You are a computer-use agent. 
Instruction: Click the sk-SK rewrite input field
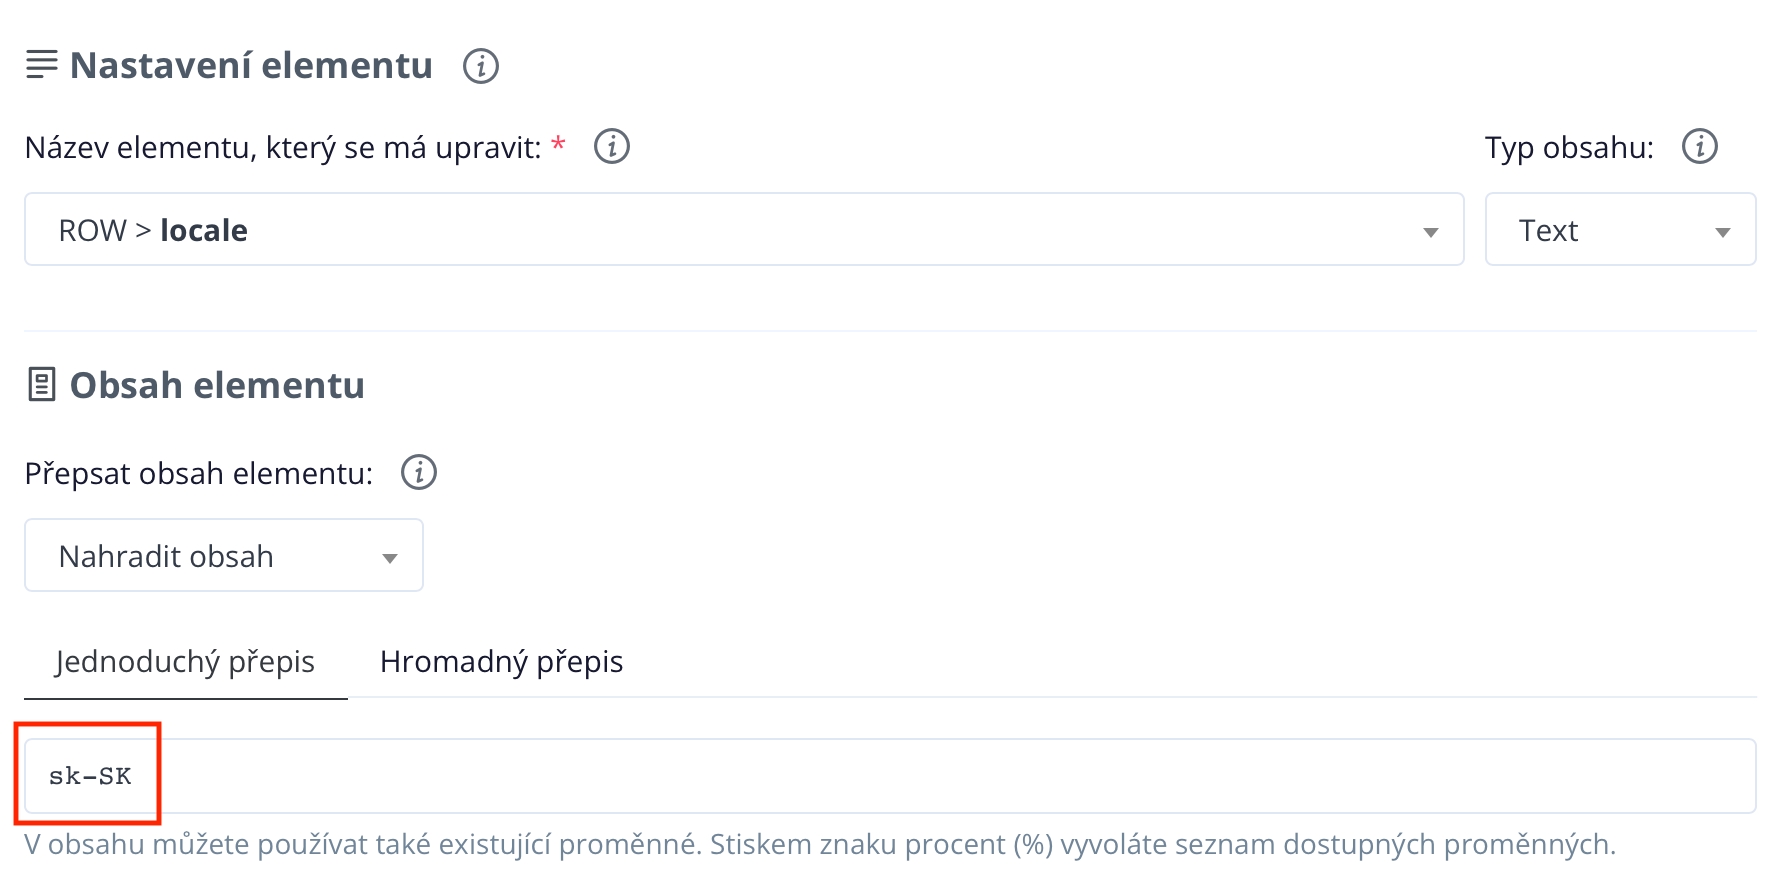pyautogui.click(x=890, y=776)
